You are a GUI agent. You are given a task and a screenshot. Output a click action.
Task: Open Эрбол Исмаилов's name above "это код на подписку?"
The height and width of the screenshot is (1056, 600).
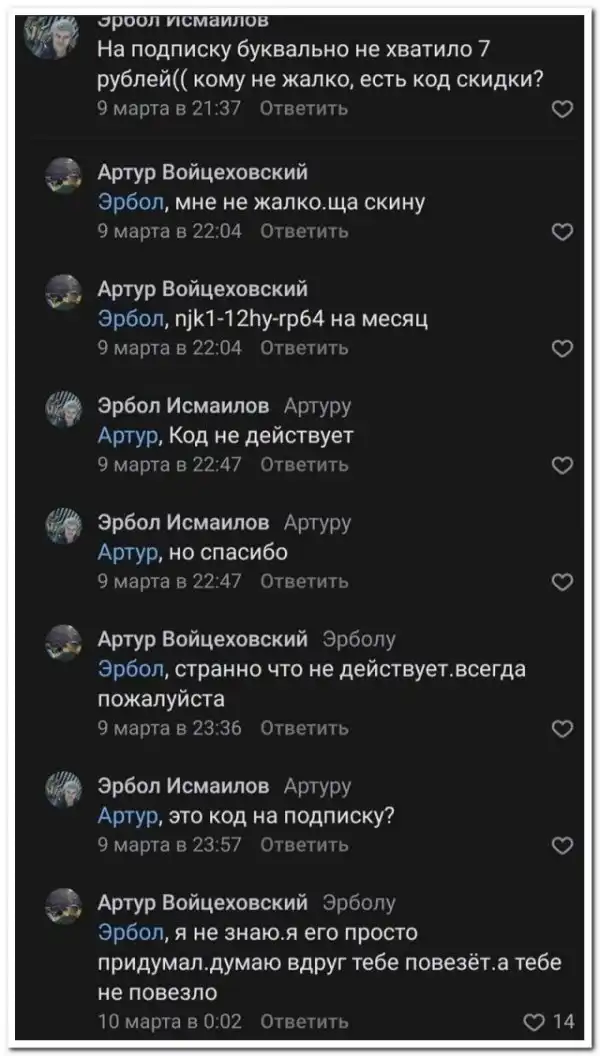[x=183, y=788]
